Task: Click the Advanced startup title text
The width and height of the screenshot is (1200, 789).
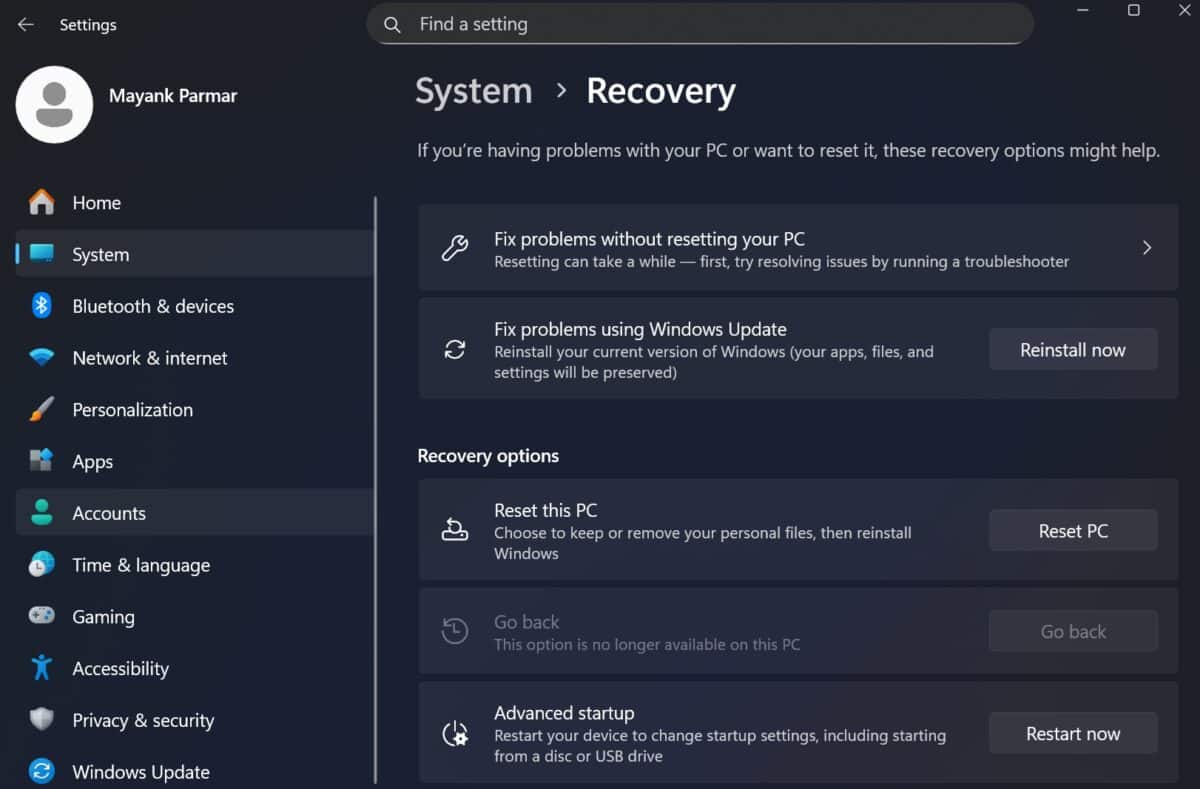Action: click(564, 713)
